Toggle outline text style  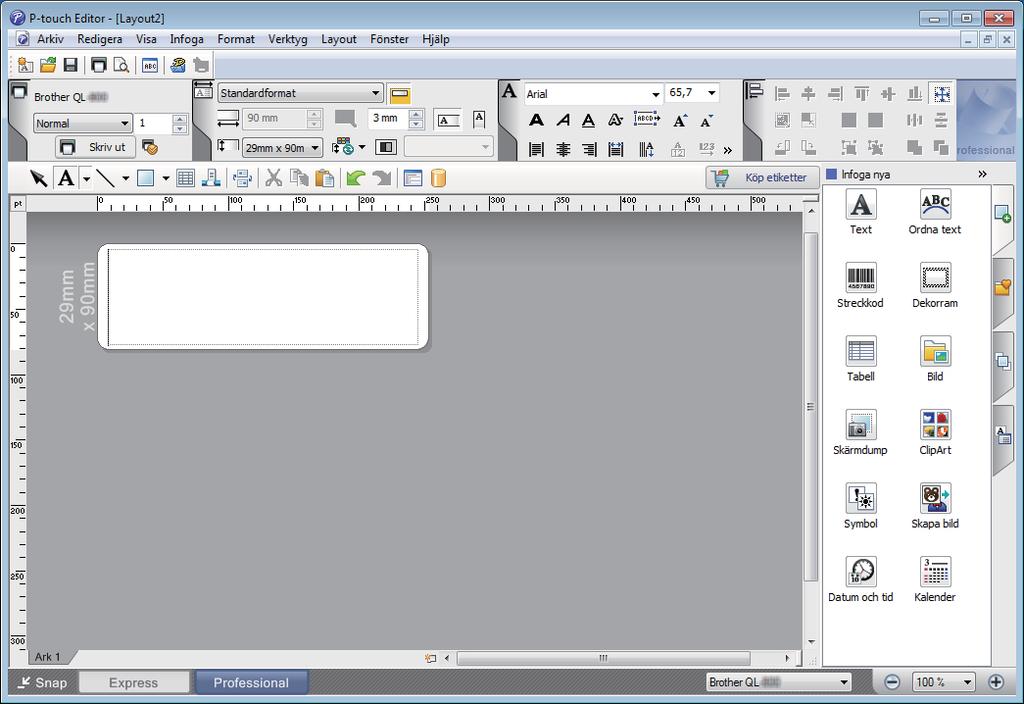(x=615, y=120)
